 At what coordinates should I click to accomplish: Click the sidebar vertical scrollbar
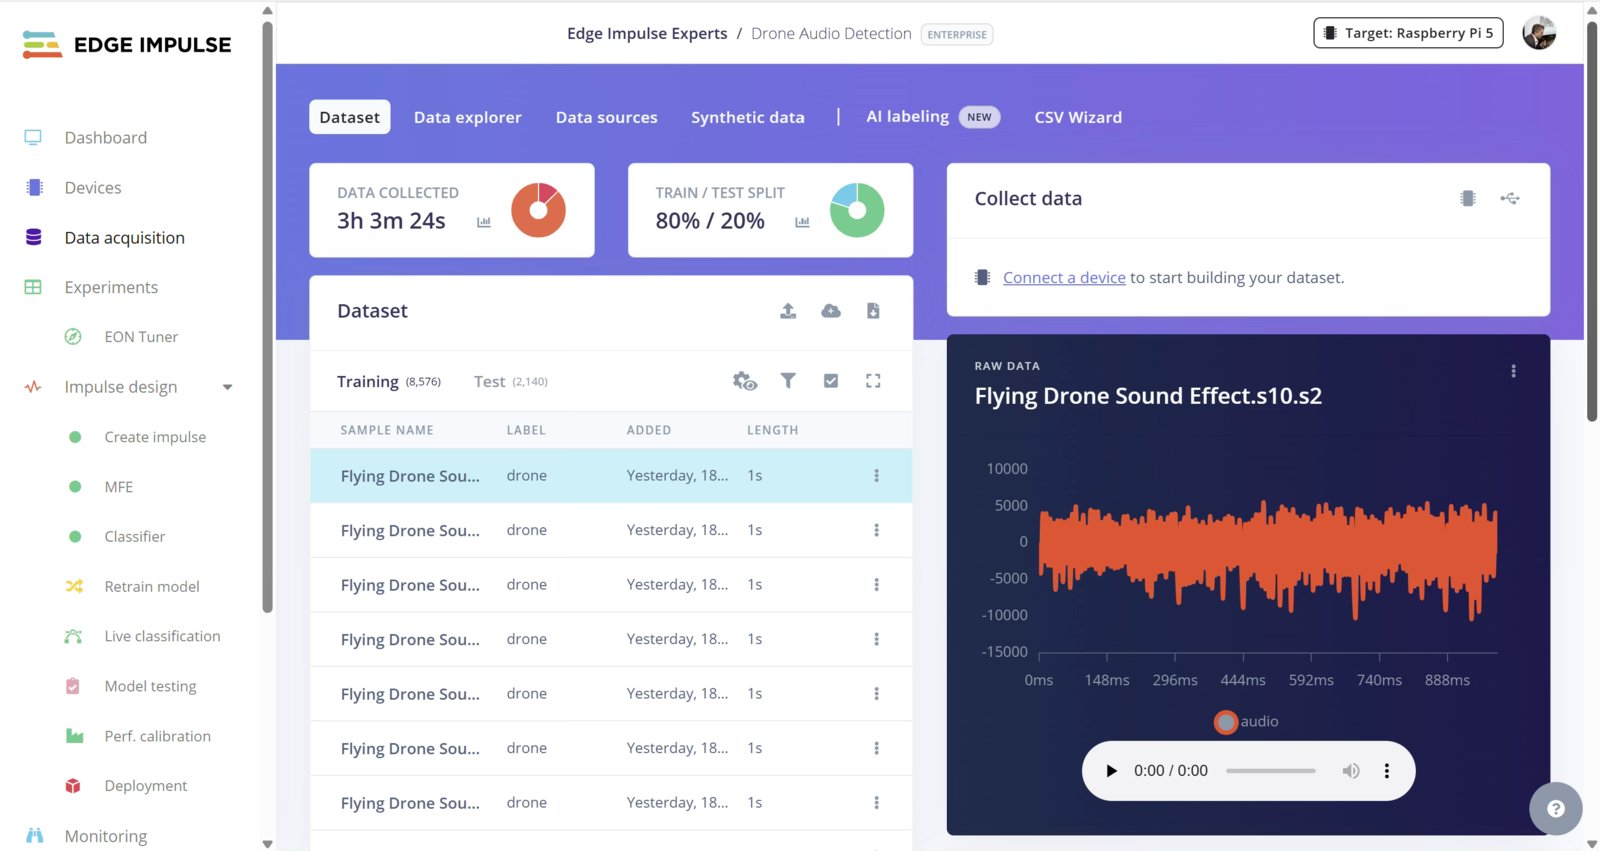[267, 317]
